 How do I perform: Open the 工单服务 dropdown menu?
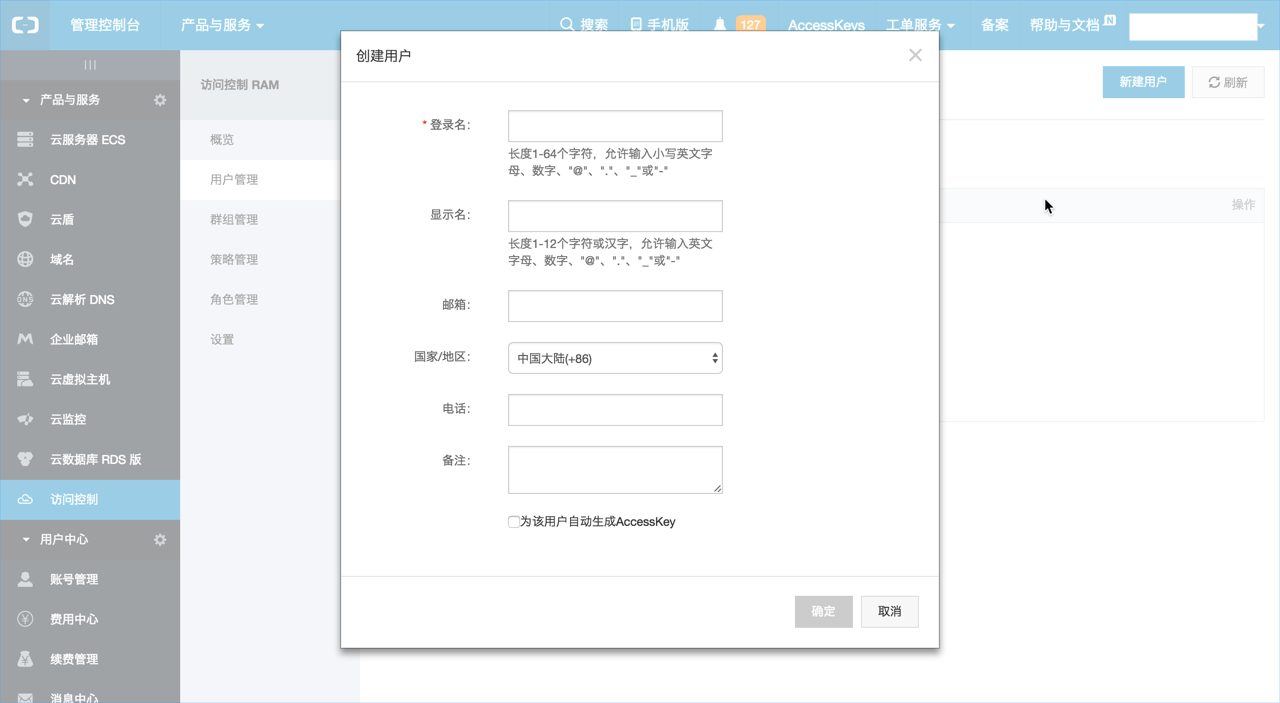[920, 25]
